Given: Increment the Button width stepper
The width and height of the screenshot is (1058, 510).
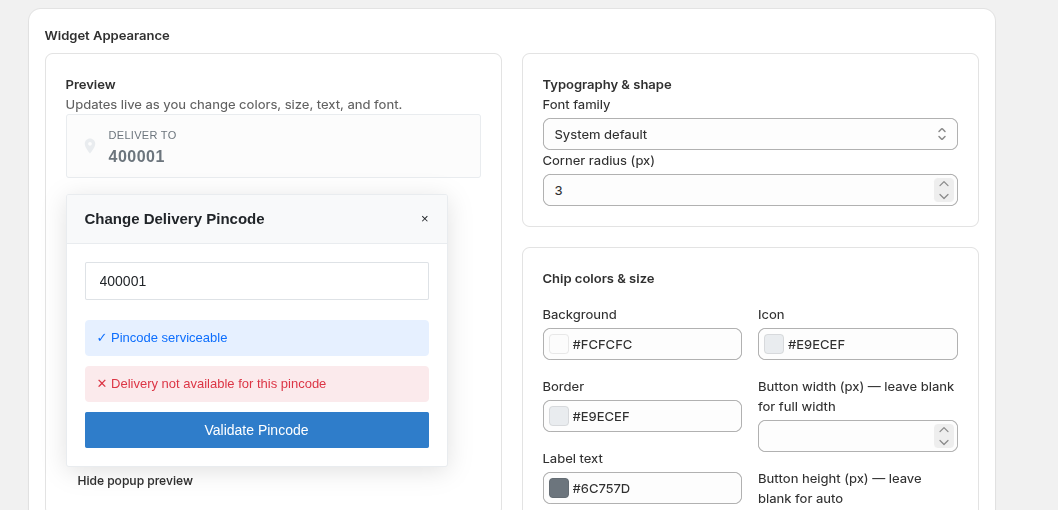Looking at the screenshot, I should tap(943, 430).
